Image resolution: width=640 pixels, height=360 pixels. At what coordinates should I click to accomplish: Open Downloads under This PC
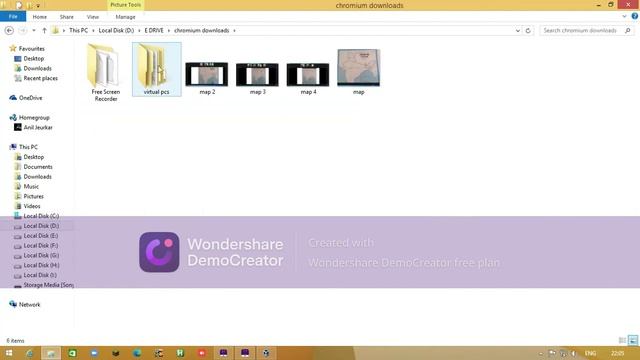33,177
